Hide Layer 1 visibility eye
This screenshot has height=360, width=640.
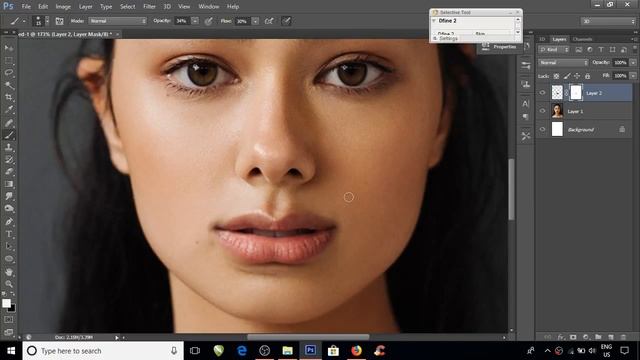(542, 111)
